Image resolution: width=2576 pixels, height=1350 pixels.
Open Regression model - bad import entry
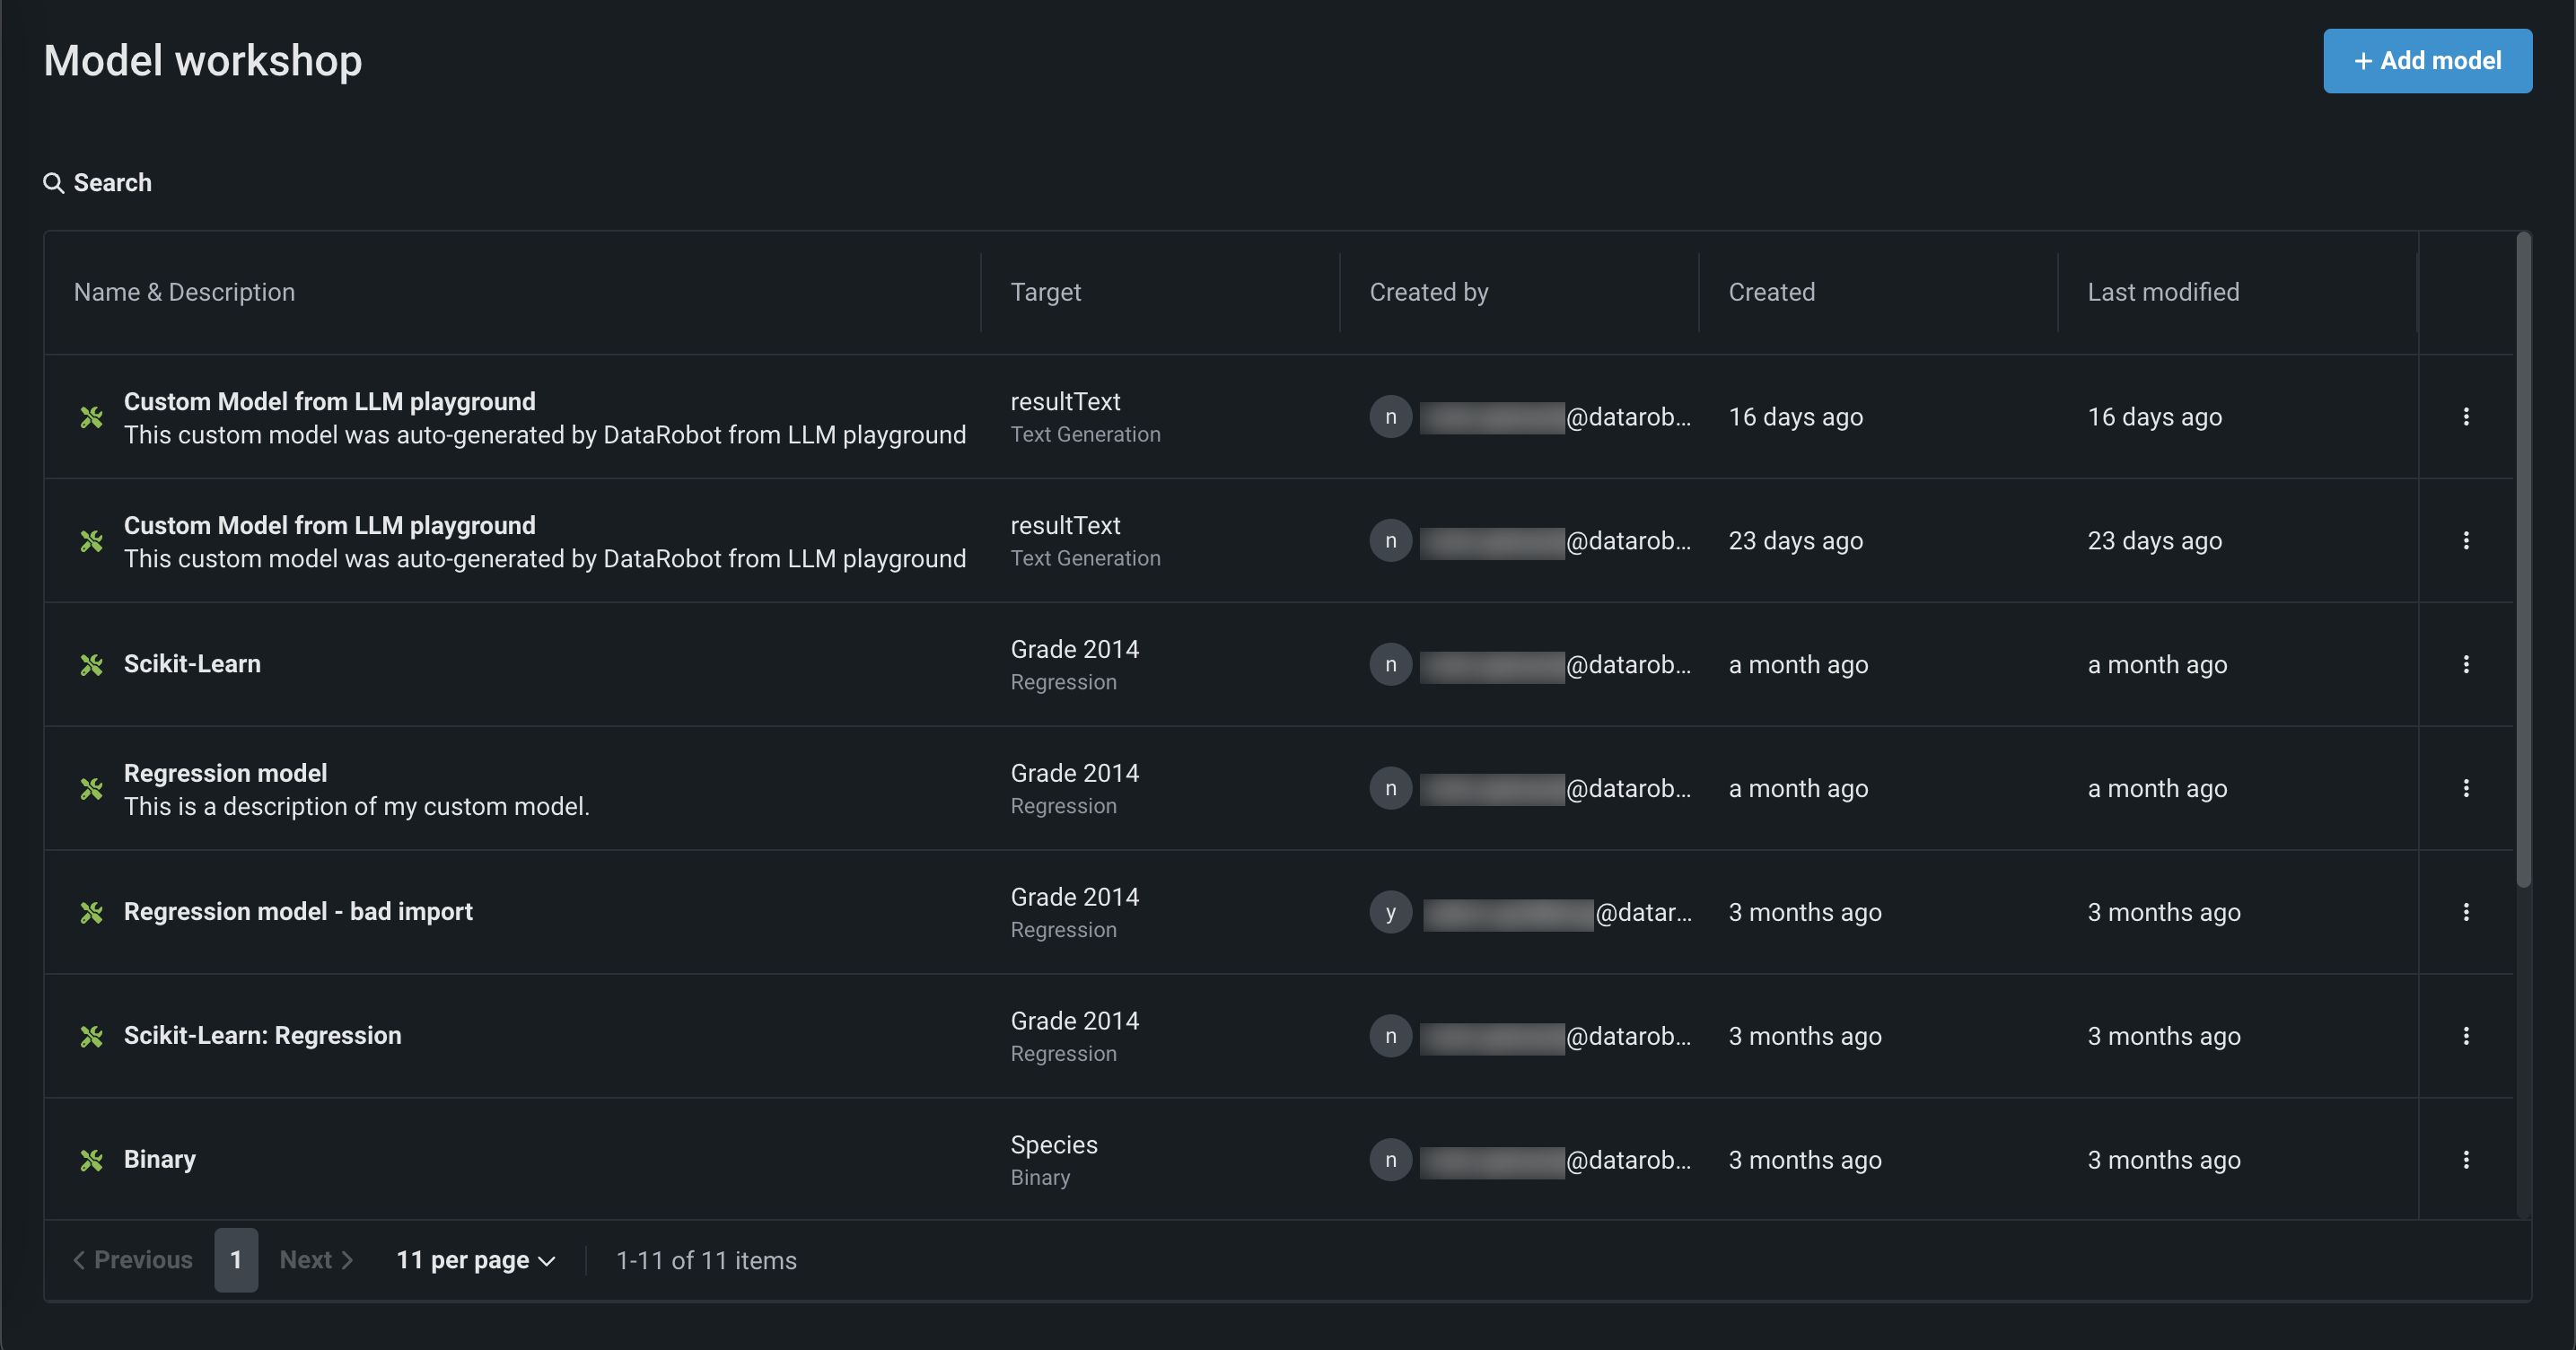pyautogui.click(x=298, y=911)
